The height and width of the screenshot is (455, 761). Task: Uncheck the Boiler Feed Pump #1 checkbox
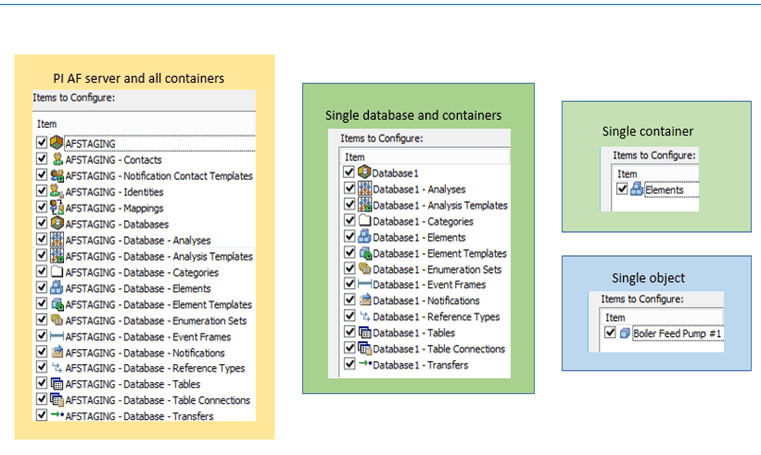point(610,333)
